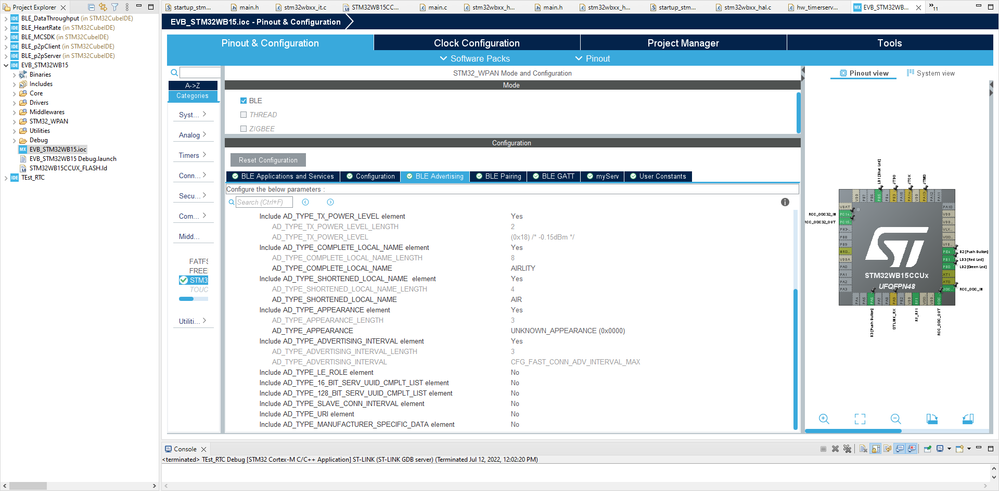Open myServ configuration tab
999x491 pixels.
603,176
